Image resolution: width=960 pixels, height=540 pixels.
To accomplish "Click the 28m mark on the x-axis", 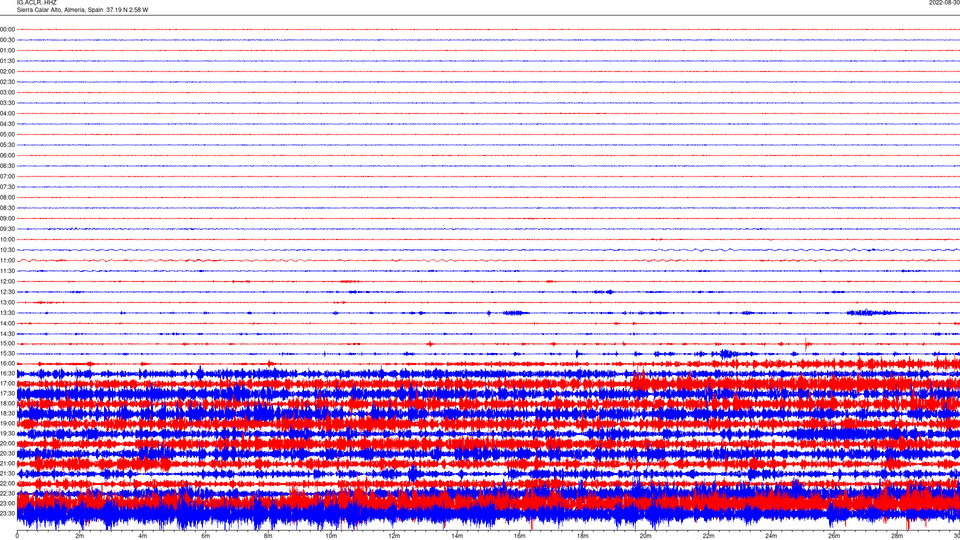I will (x=897, y=536).
